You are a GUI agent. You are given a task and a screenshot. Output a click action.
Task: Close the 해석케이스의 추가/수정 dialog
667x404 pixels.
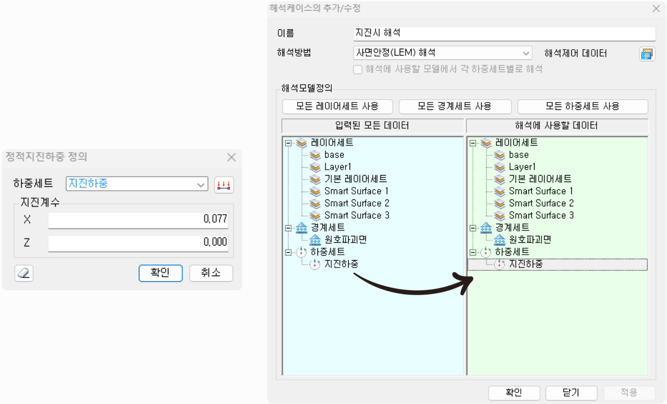click(656, 9)
